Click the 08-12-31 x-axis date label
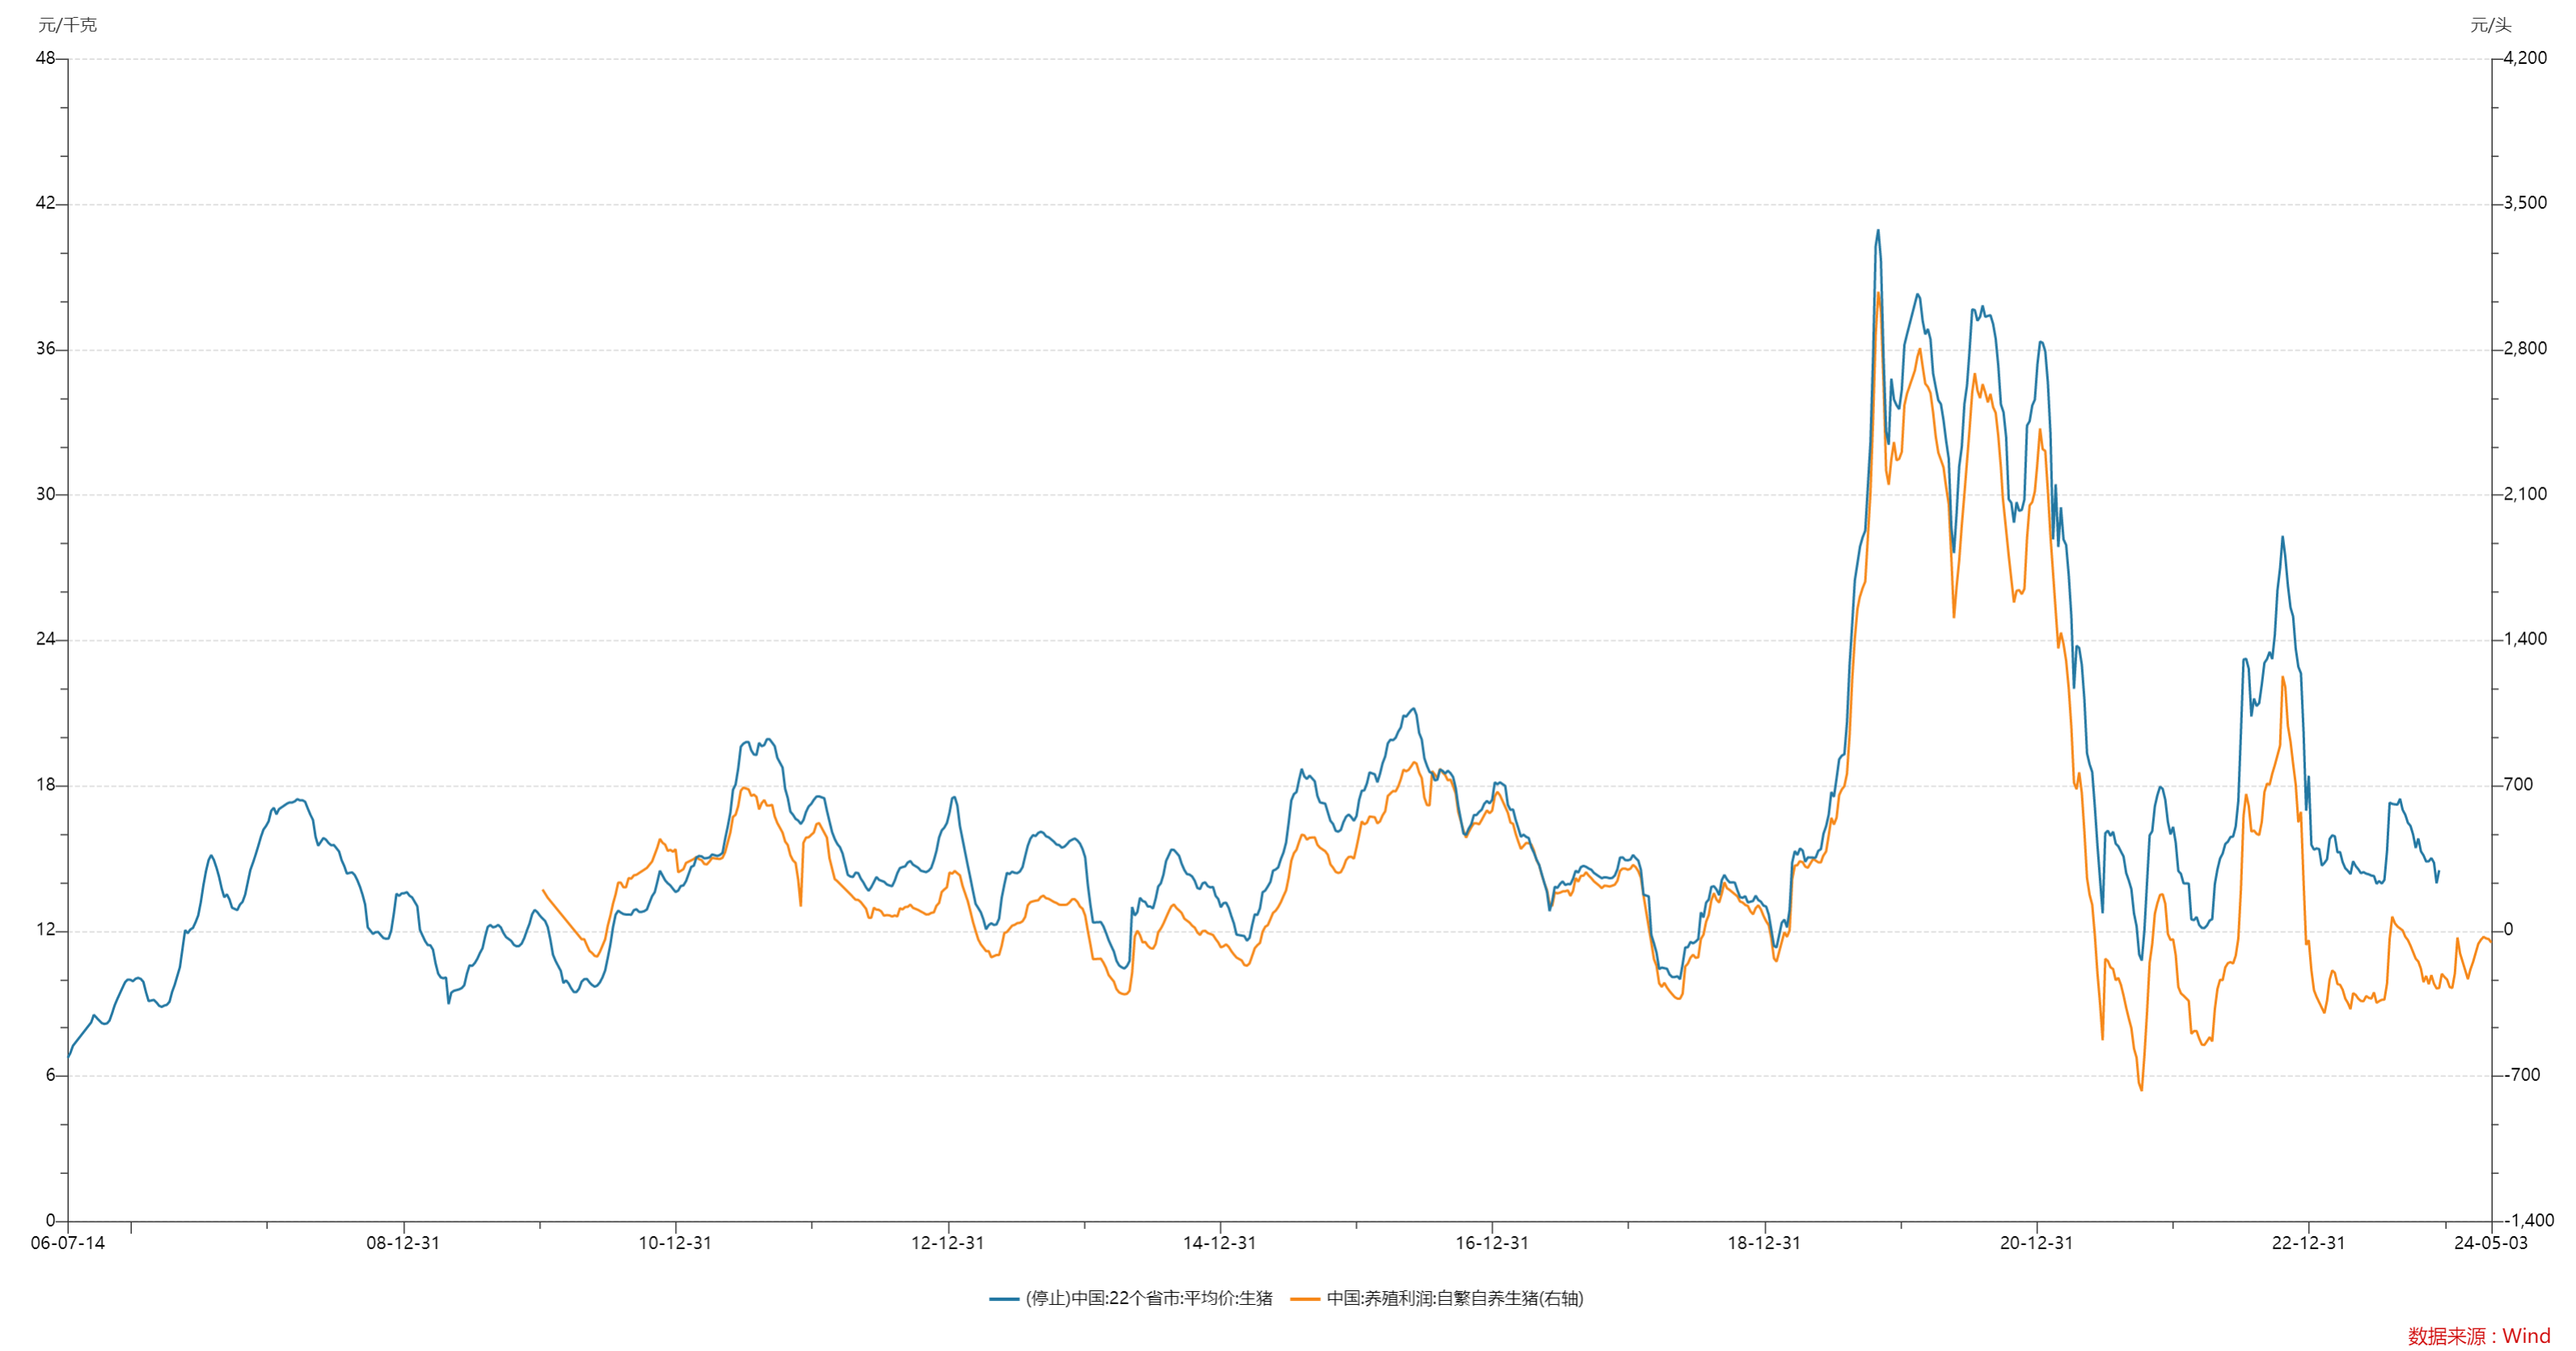 point(403,1243)
